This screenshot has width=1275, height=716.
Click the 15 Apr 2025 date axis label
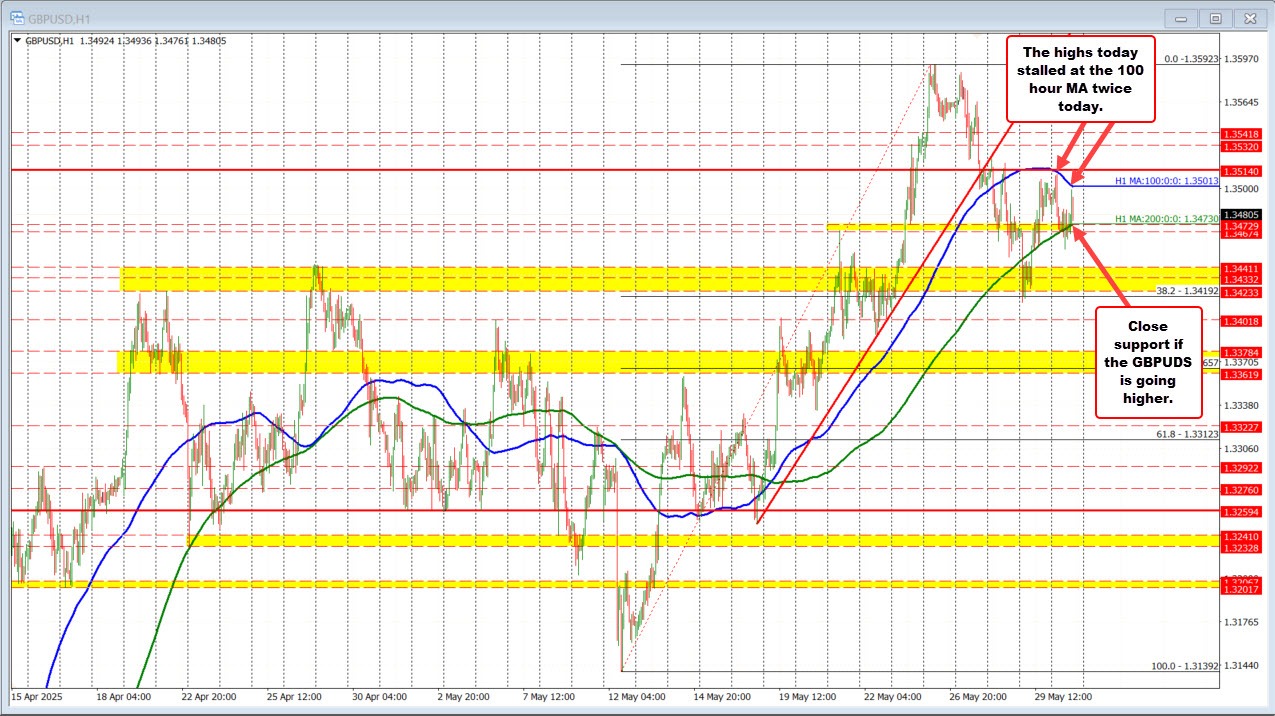36,697
